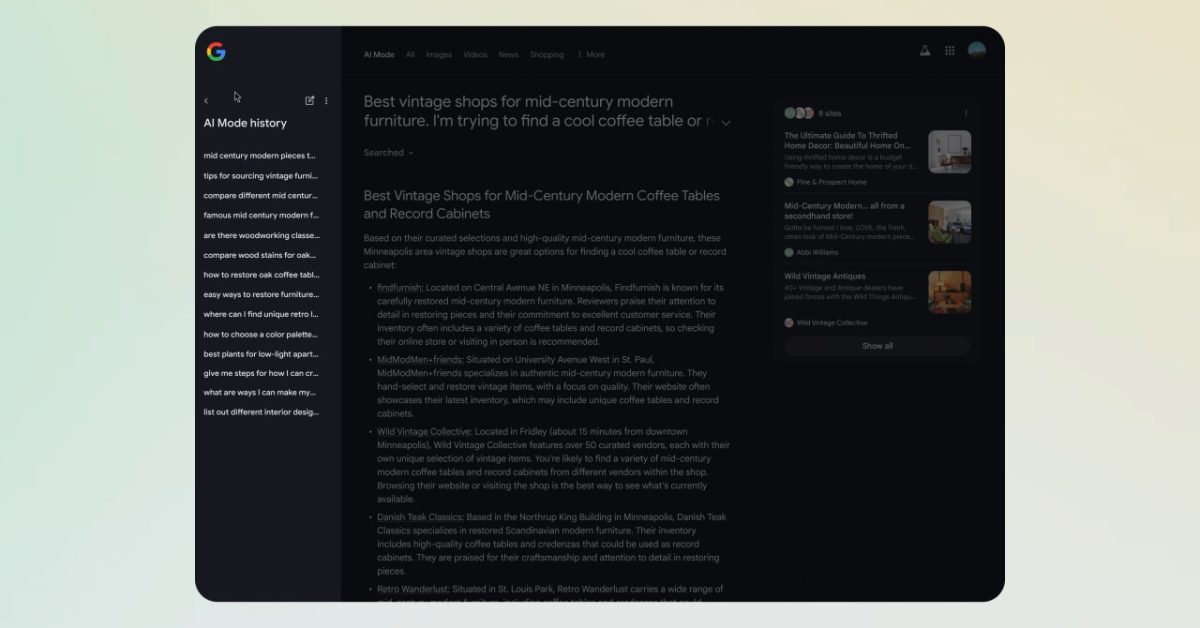Click the Google logo
Image resolution: width=1200 pixels, height=628 pixels.
click(216, 52)
